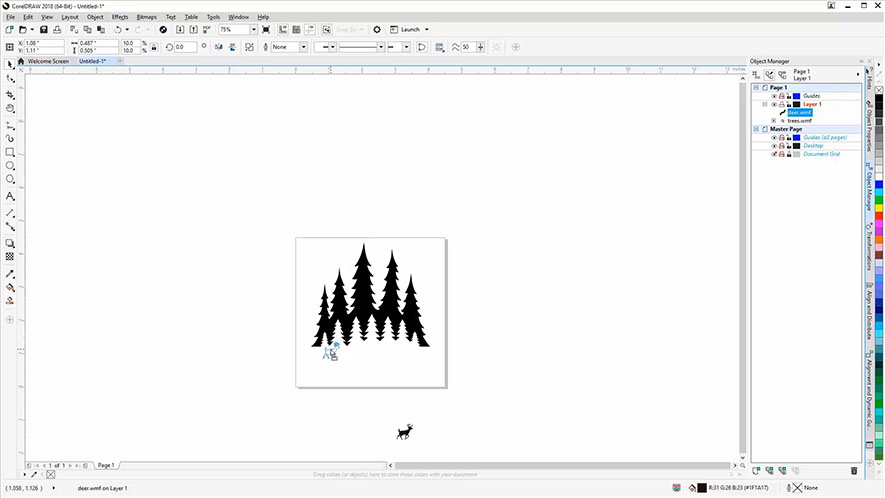Hide Layer 1 using its eye icon
885x498 pixels.
(x=774, y=104)
